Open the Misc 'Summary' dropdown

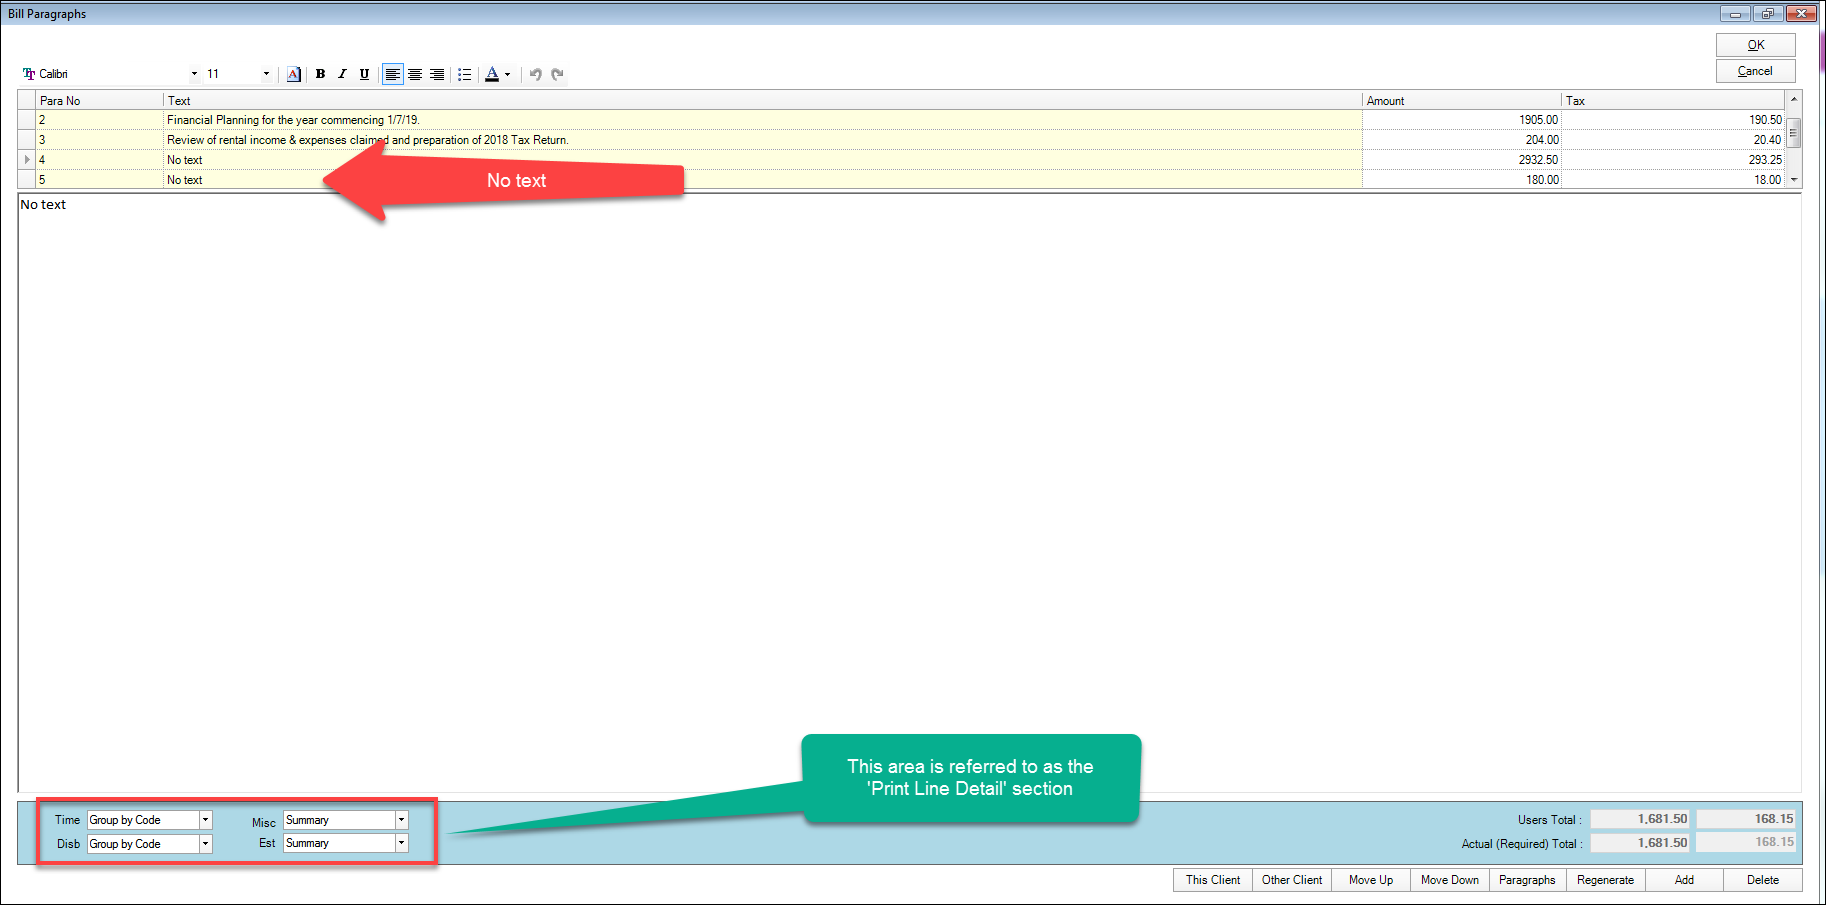(401, 819)
